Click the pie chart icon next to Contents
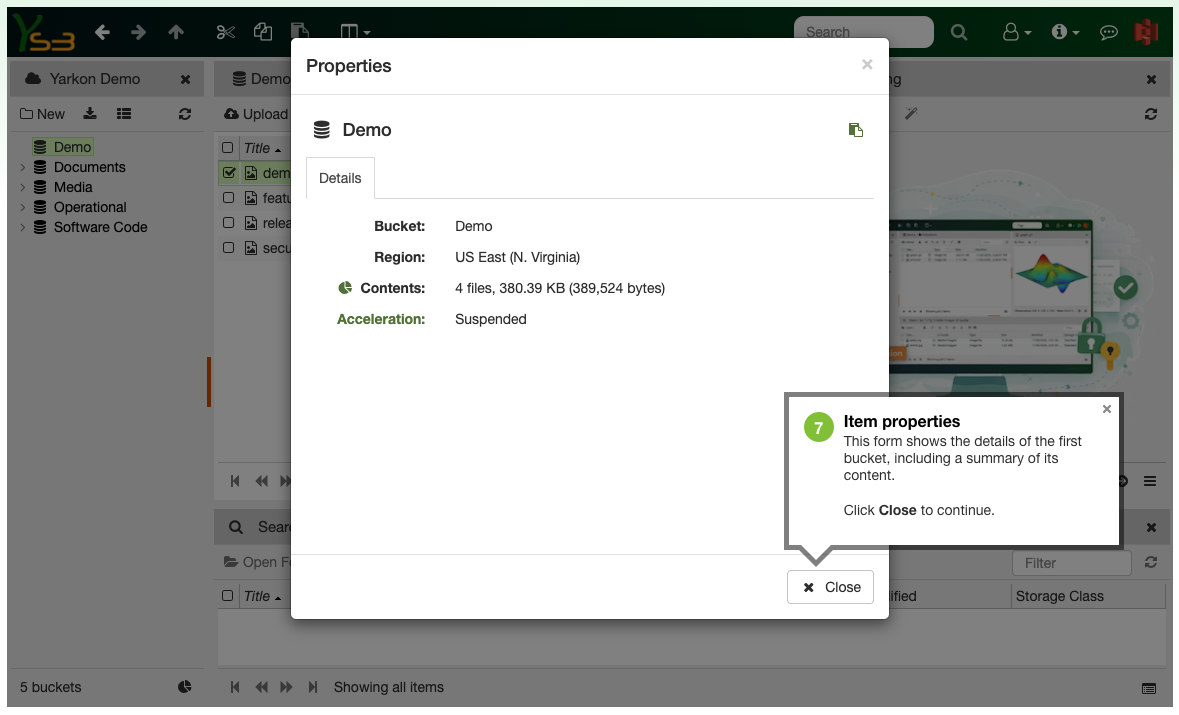 point(345,288)
